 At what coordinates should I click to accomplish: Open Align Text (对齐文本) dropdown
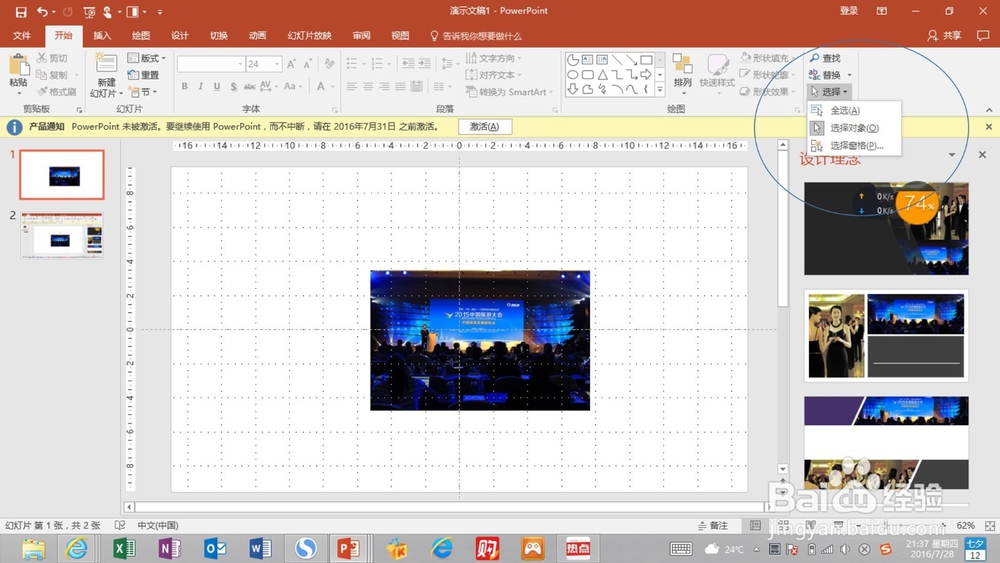[x=494, y=75]
